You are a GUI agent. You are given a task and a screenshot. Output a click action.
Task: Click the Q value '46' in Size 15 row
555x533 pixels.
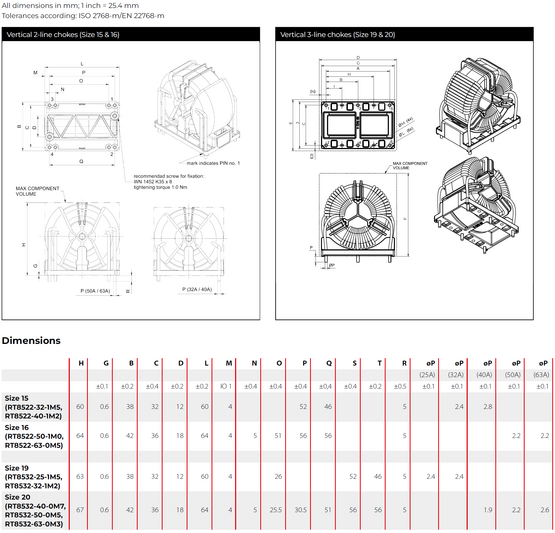click(x=328, y=406)
